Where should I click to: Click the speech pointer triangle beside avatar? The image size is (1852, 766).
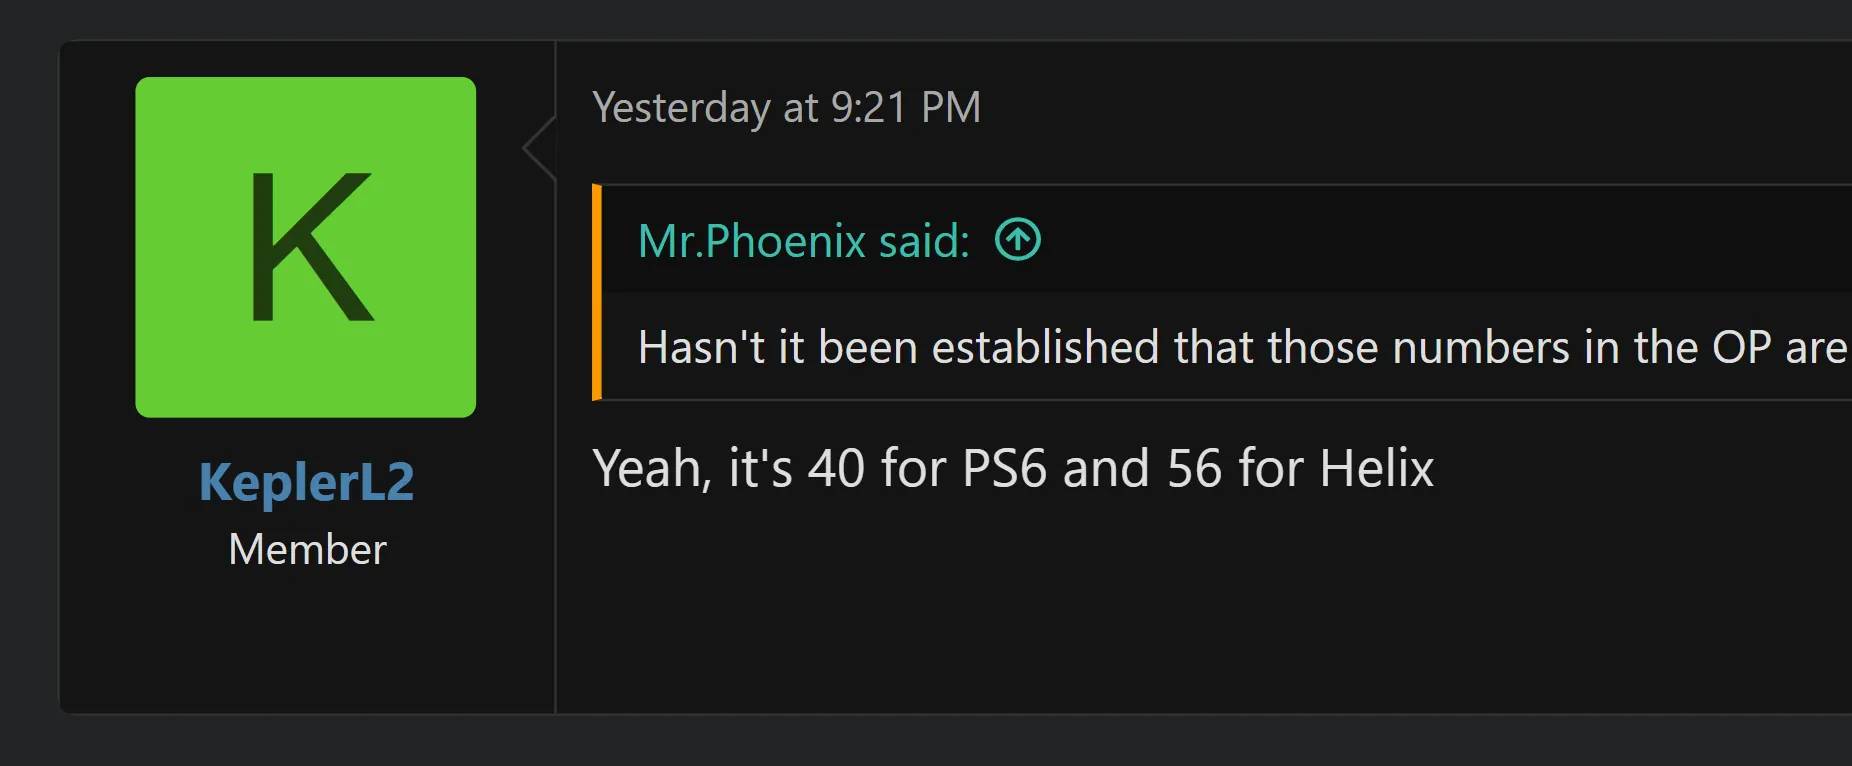[x=540, y=148]
